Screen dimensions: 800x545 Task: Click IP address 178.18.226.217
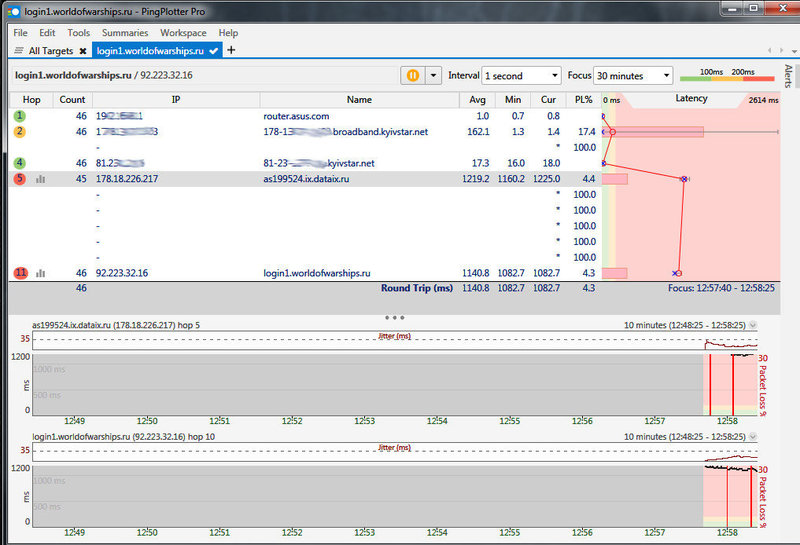pos(127,179)
